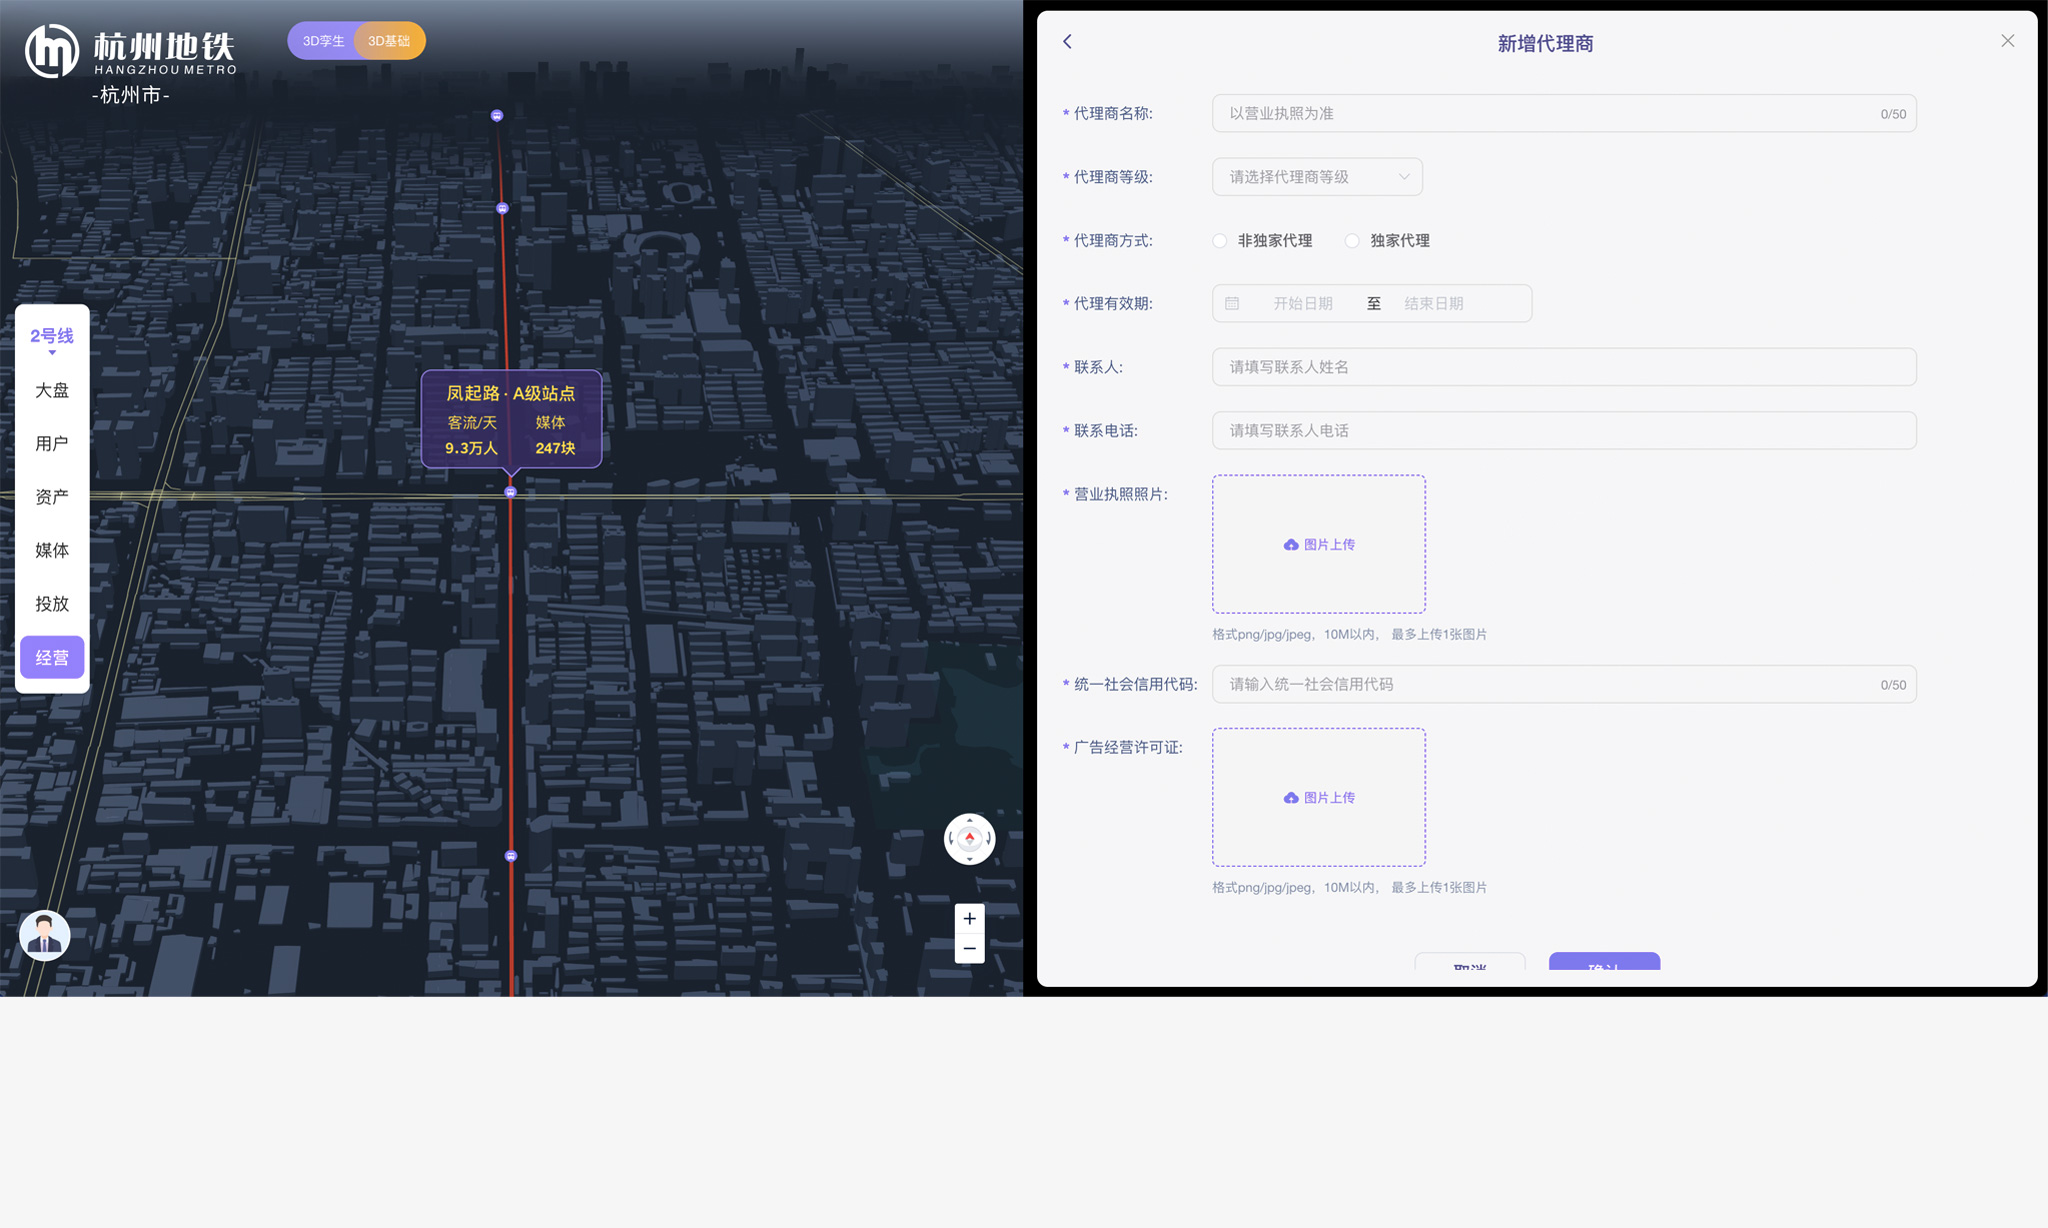This screenshot has height=1228, width=2048.
Task: Zoom out the map with minus button
Action: (969, 948)
